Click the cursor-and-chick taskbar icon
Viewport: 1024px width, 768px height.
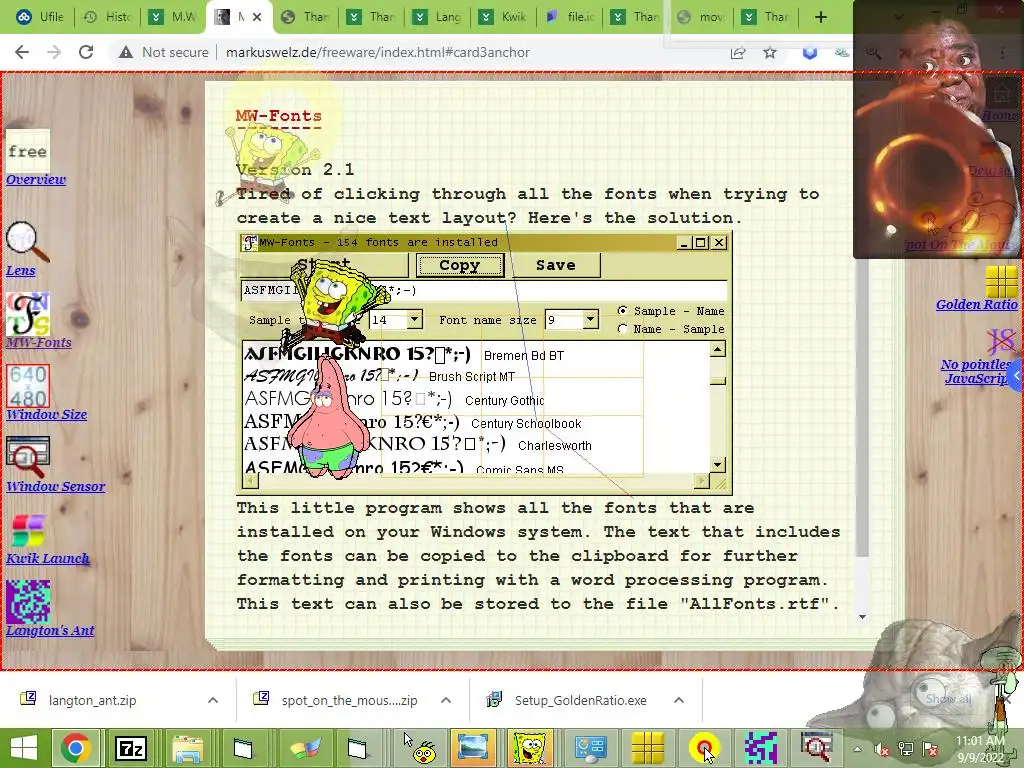coord(418,748)
